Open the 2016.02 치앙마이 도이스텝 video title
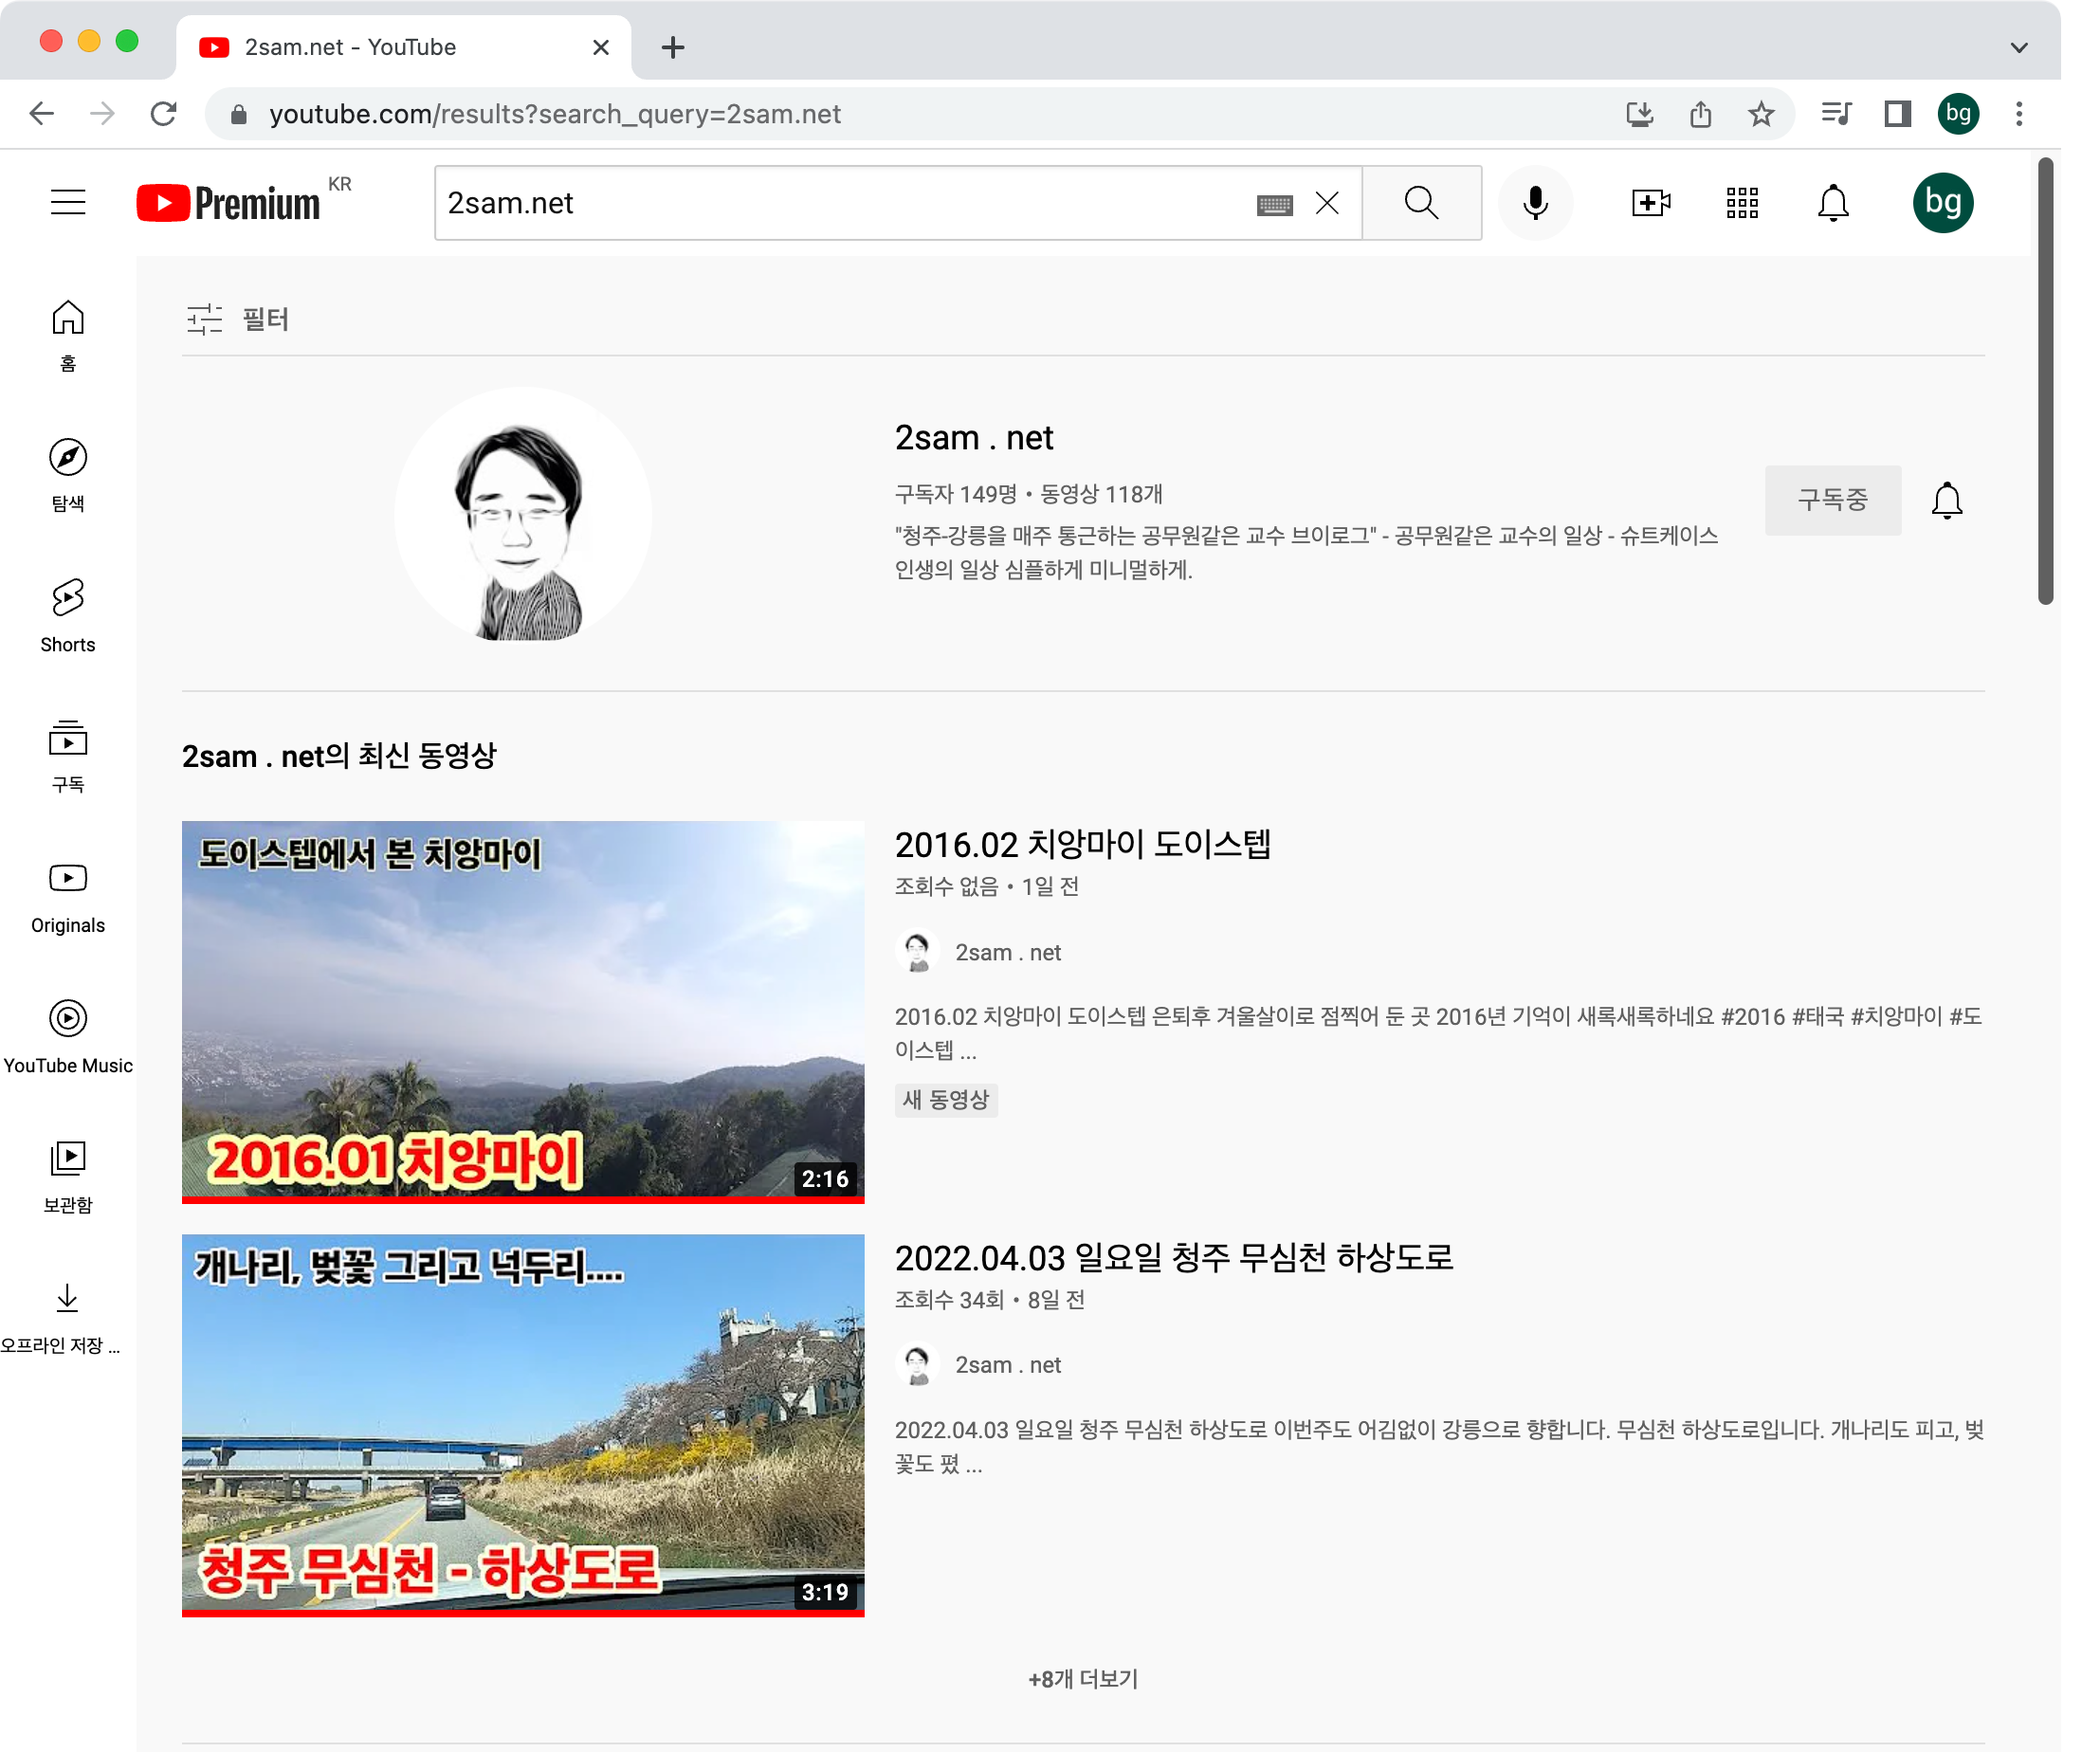2100x1752 pixels. point(1082,845)
